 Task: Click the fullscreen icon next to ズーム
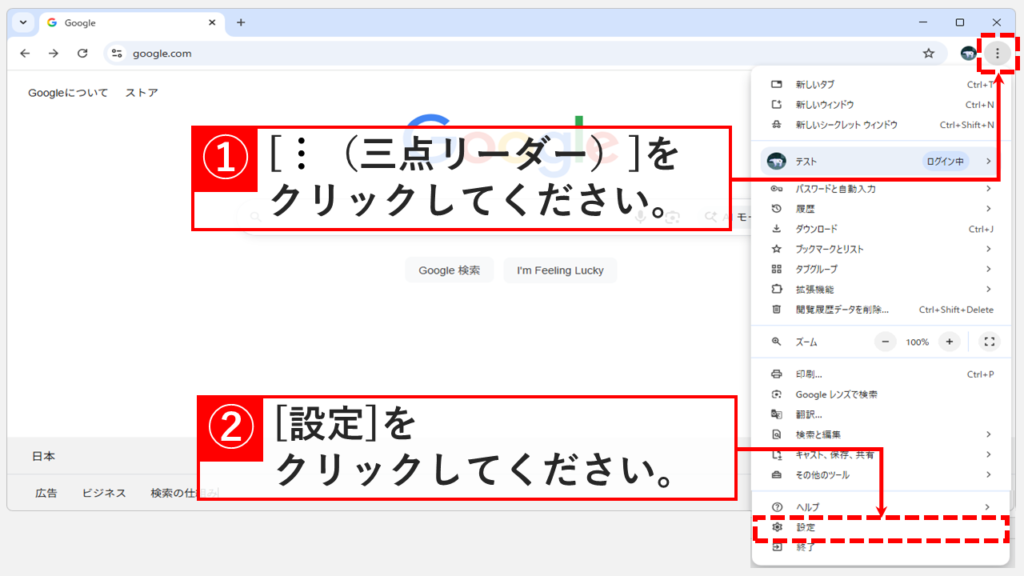tap(990, 341)
